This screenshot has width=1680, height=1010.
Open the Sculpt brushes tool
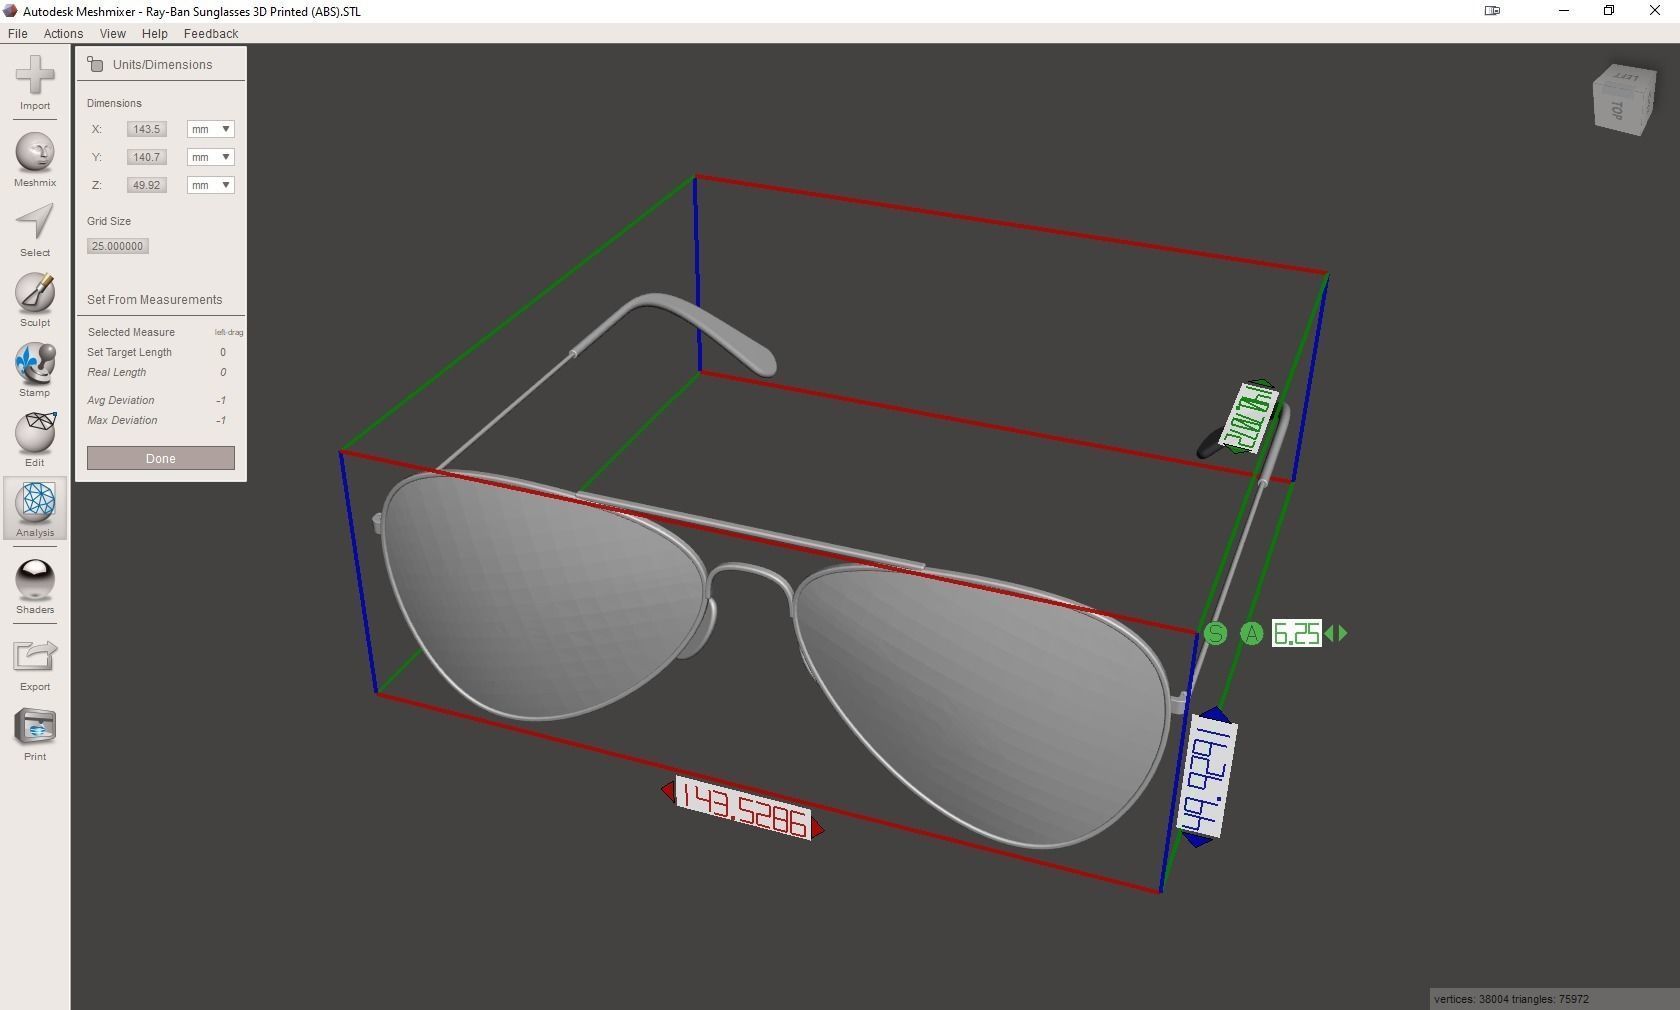coord(35,300)
